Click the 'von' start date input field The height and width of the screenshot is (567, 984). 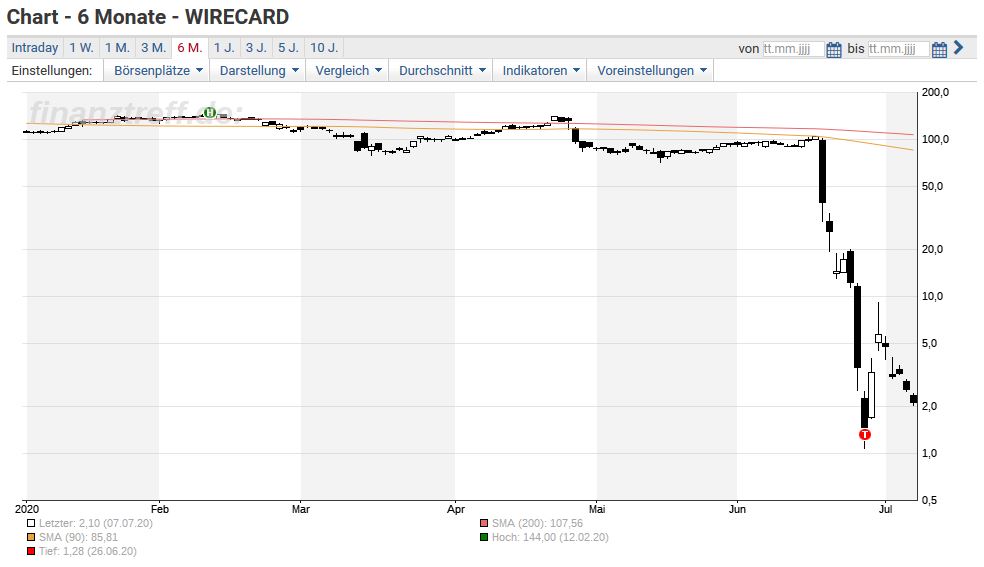(x=793, y=48)
